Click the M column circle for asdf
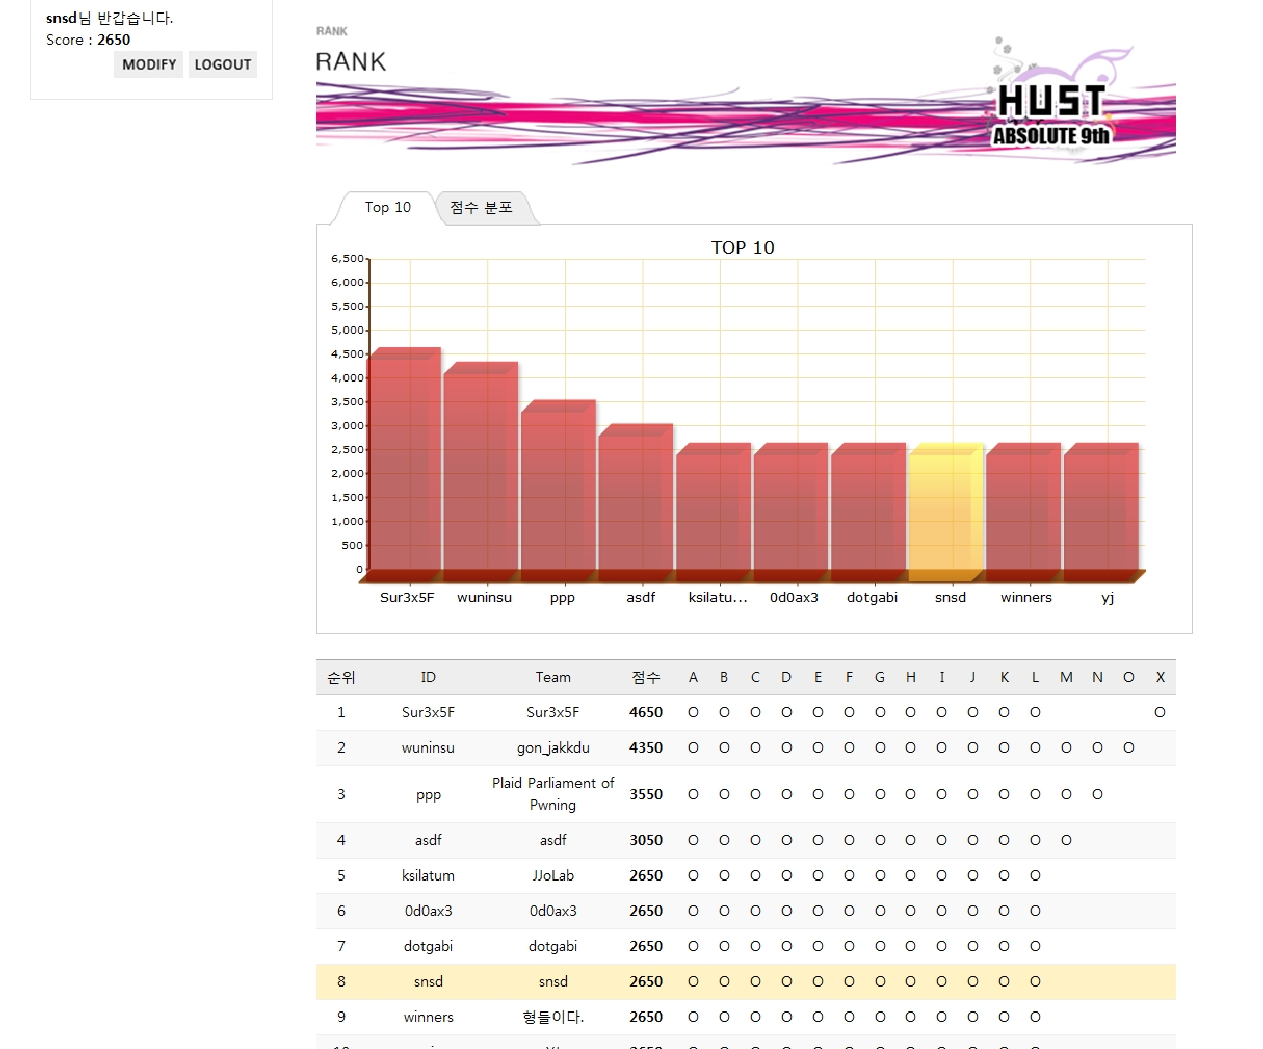The width and height of the screenshot is (1263, 1049). 1066,841
